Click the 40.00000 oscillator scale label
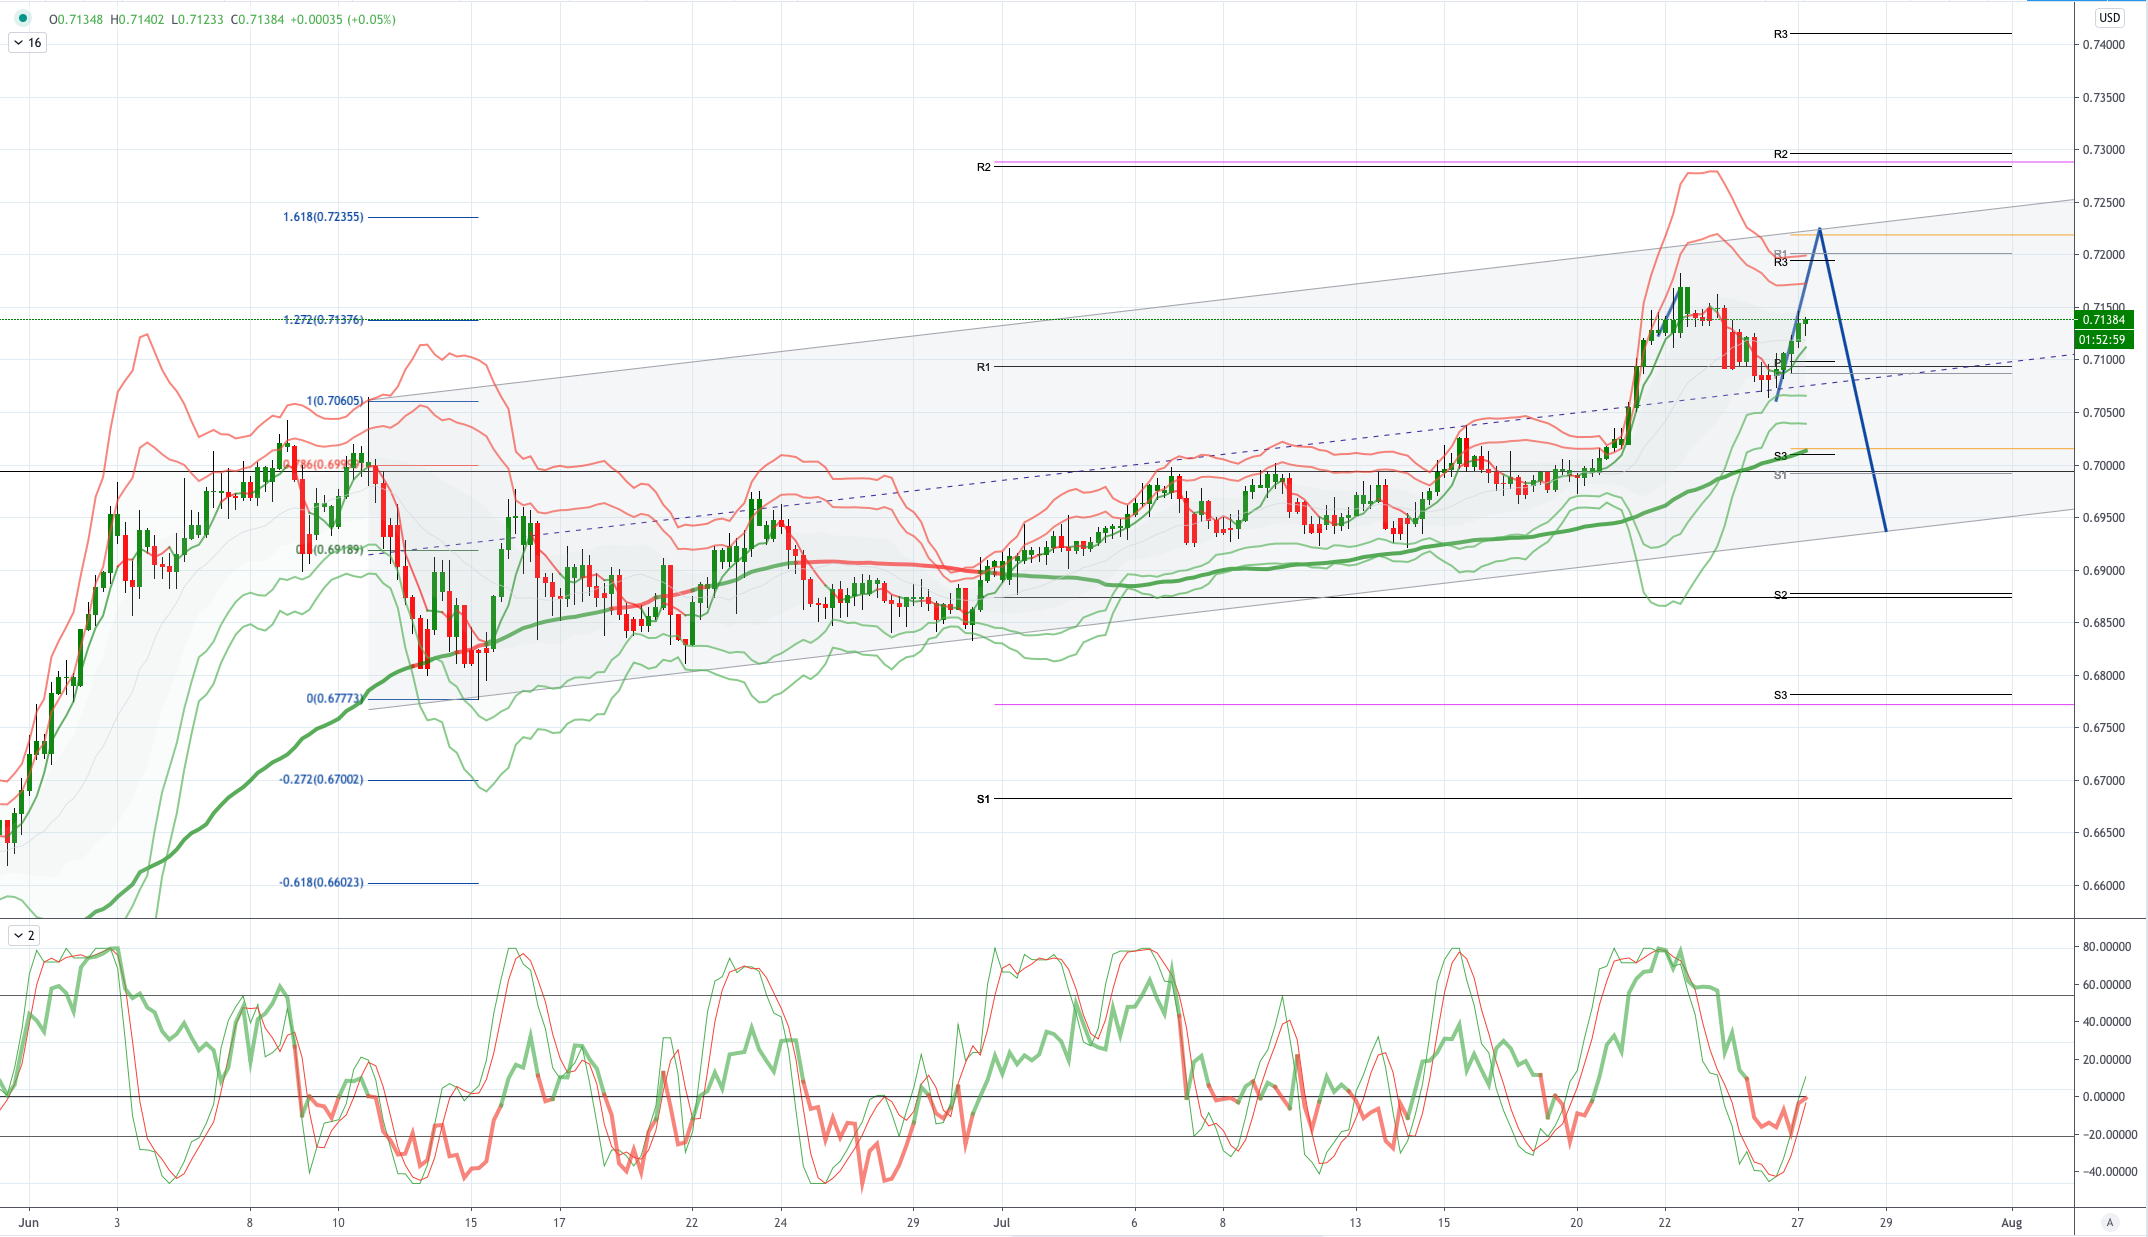The width and height of the screenshot is (2148, 1237). click(2107, 1022)
